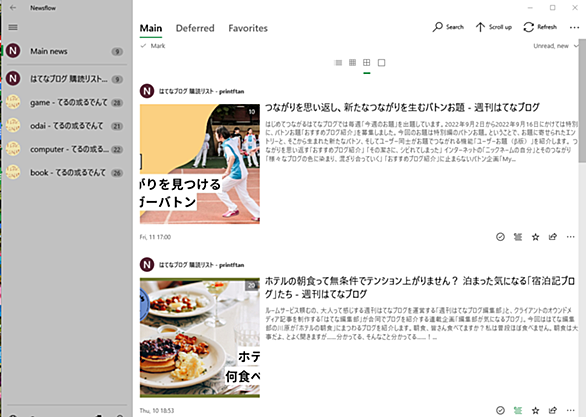Select Main news in the sidebar
The image size is (586, 417).
click(66, 51)
